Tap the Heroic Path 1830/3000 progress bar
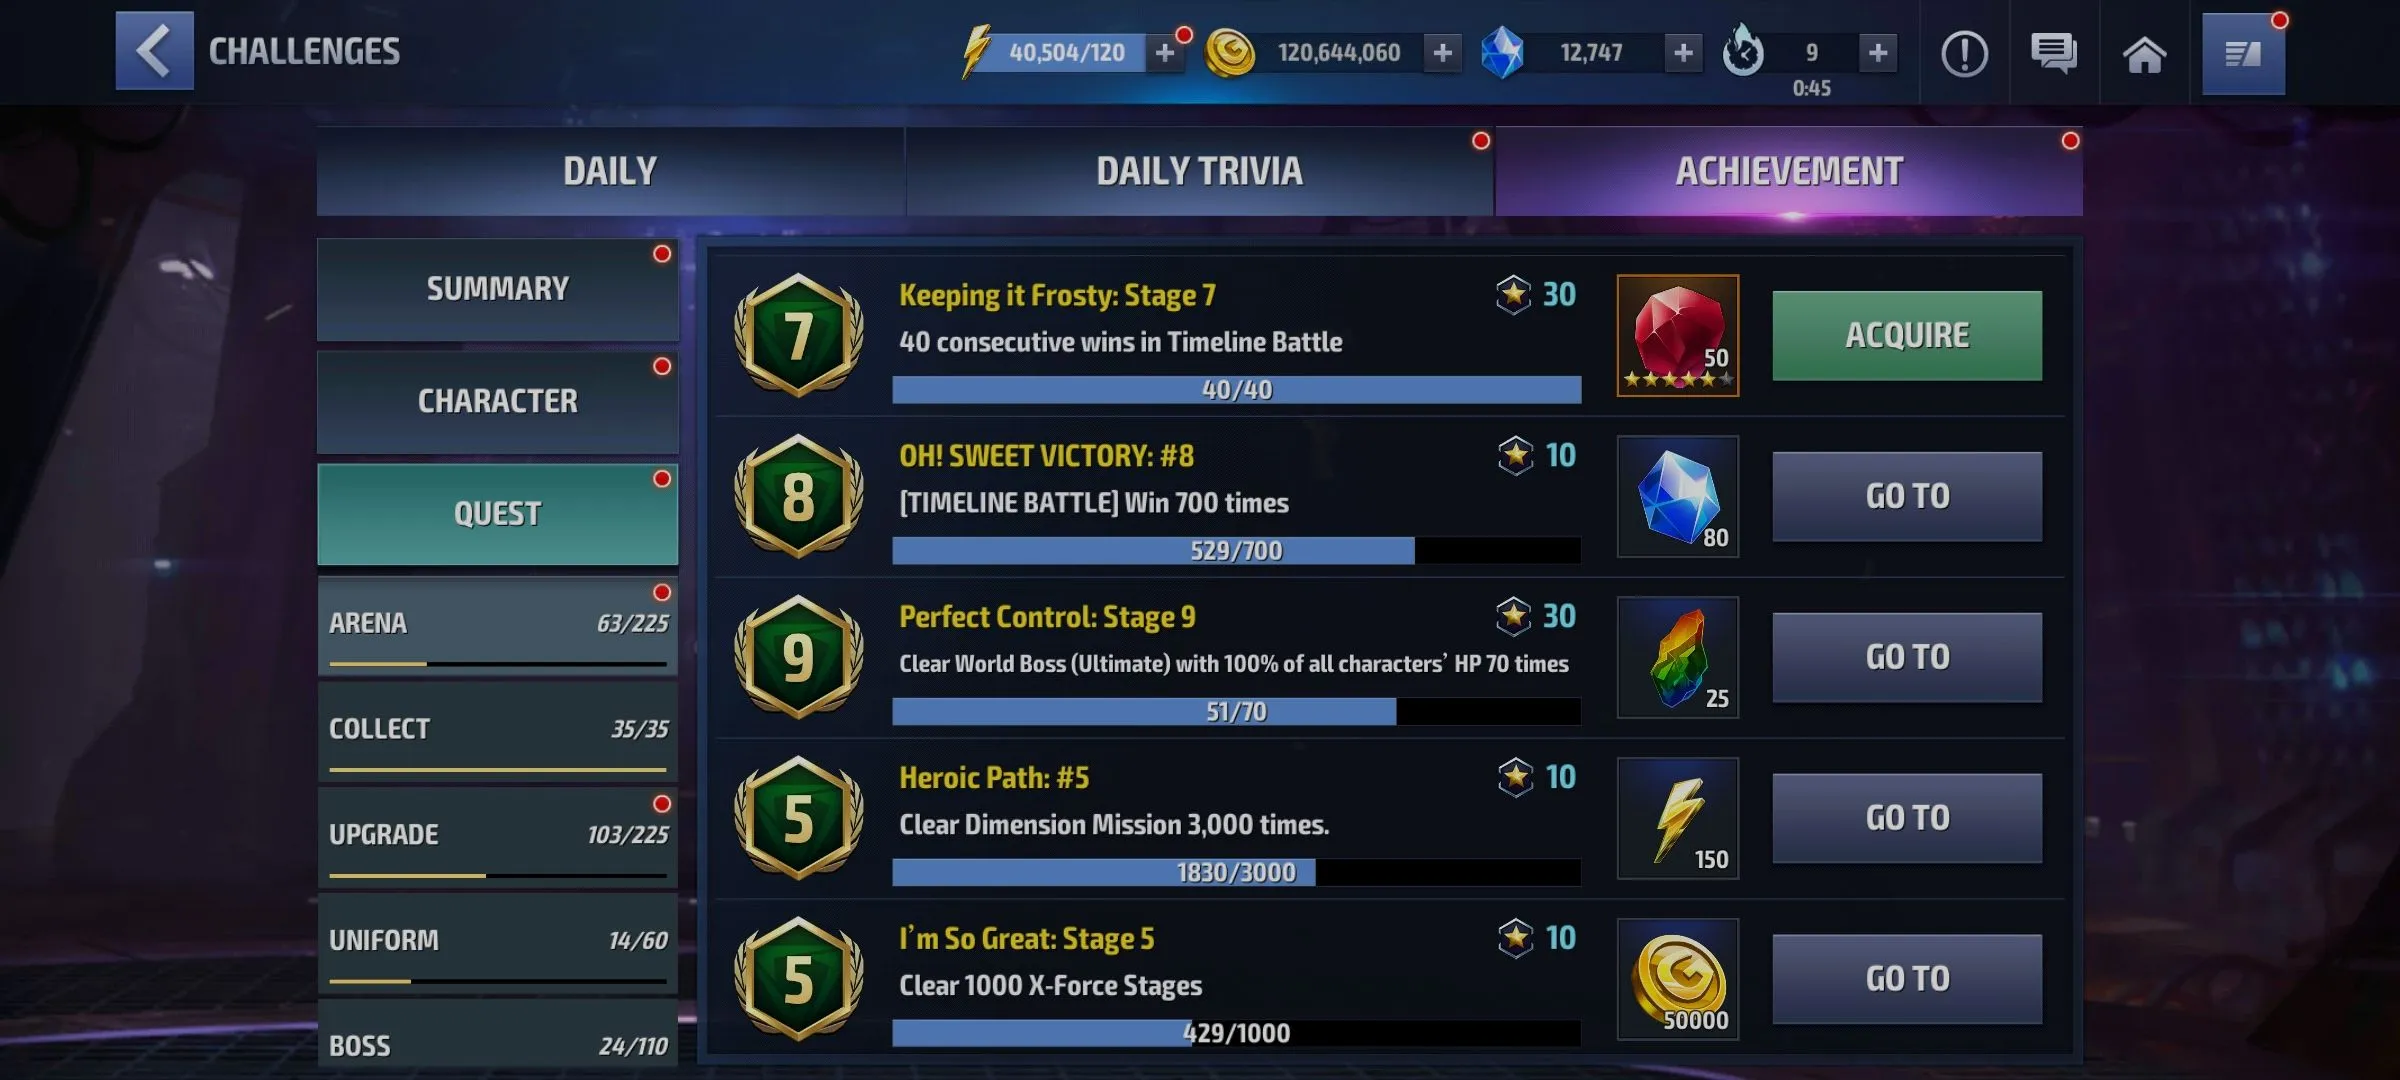Image resolution: width=2400 pixels, height=1080 pixels. pos(1236,872)
